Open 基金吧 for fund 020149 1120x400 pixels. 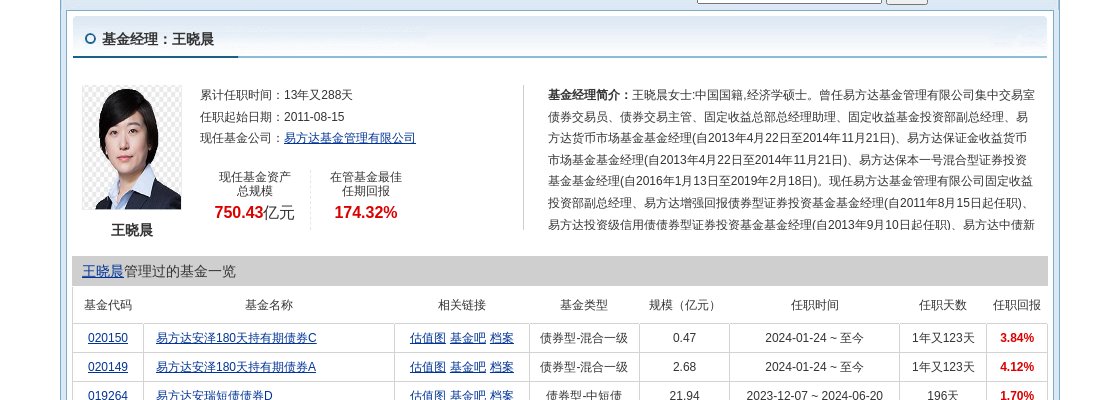click(x=467, y=366)
